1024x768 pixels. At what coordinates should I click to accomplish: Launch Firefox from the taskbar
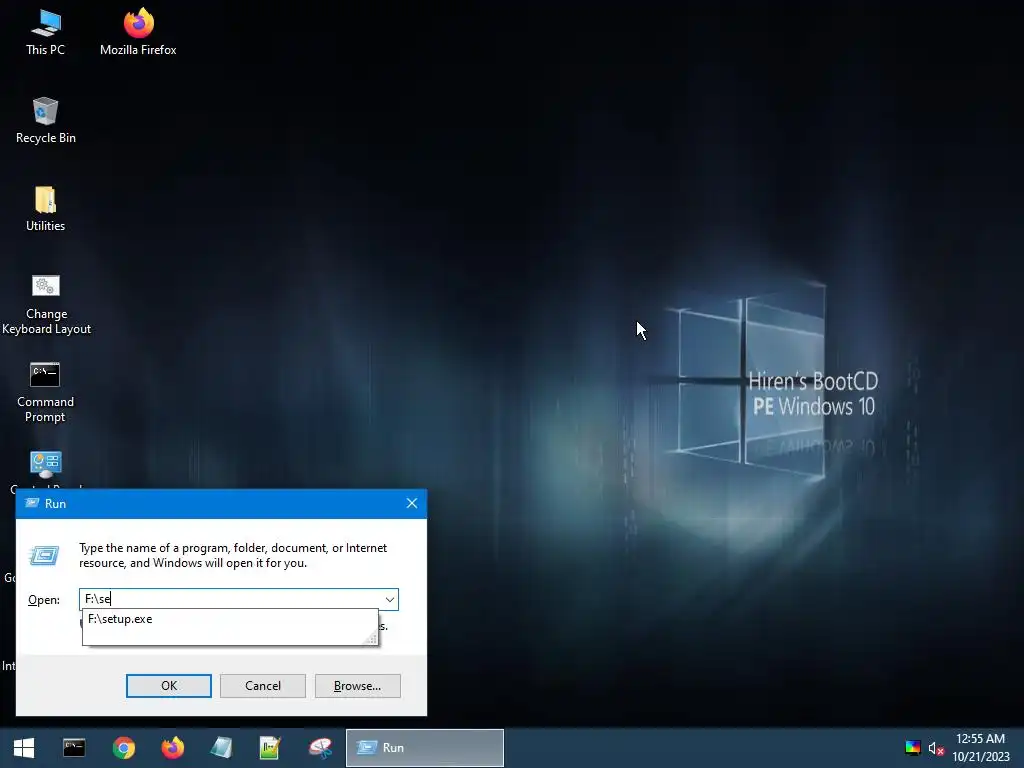(x=172, y=748)
